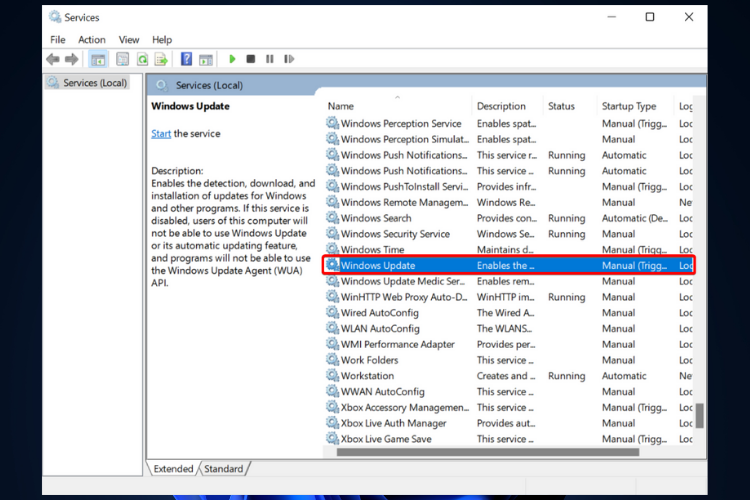Image resolution: width=750 pixels, height=500 pixels.
Task: Open the Action menu
Action: 92,40
